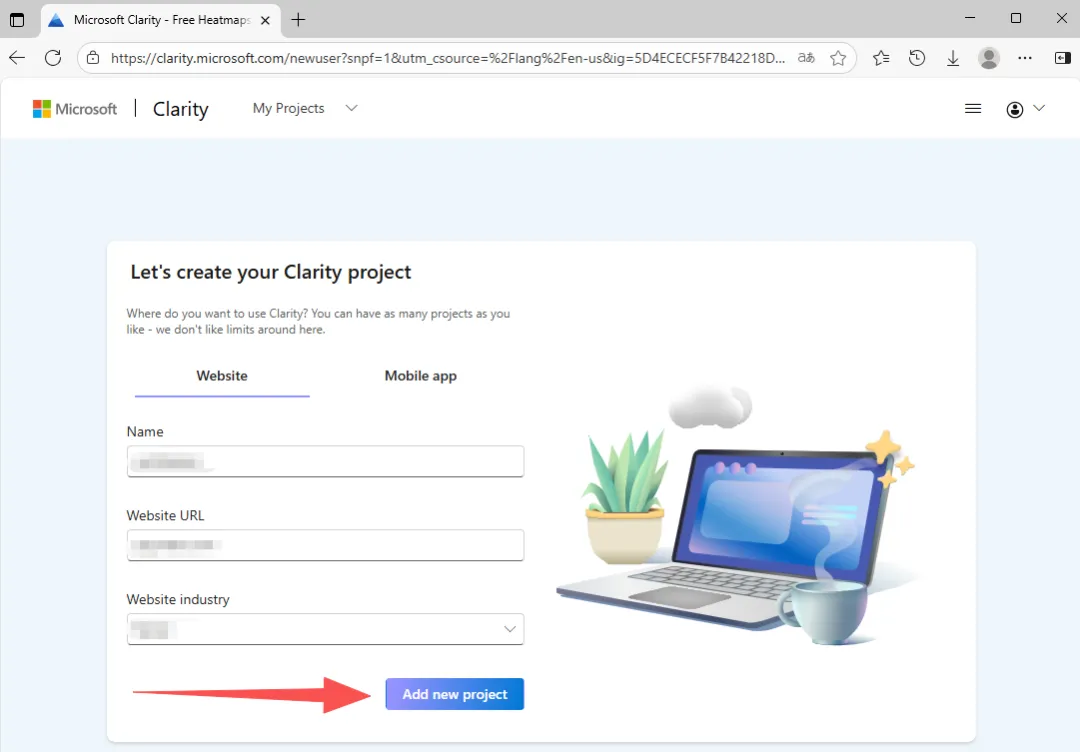Click the address bar URL

pos(448,59)
